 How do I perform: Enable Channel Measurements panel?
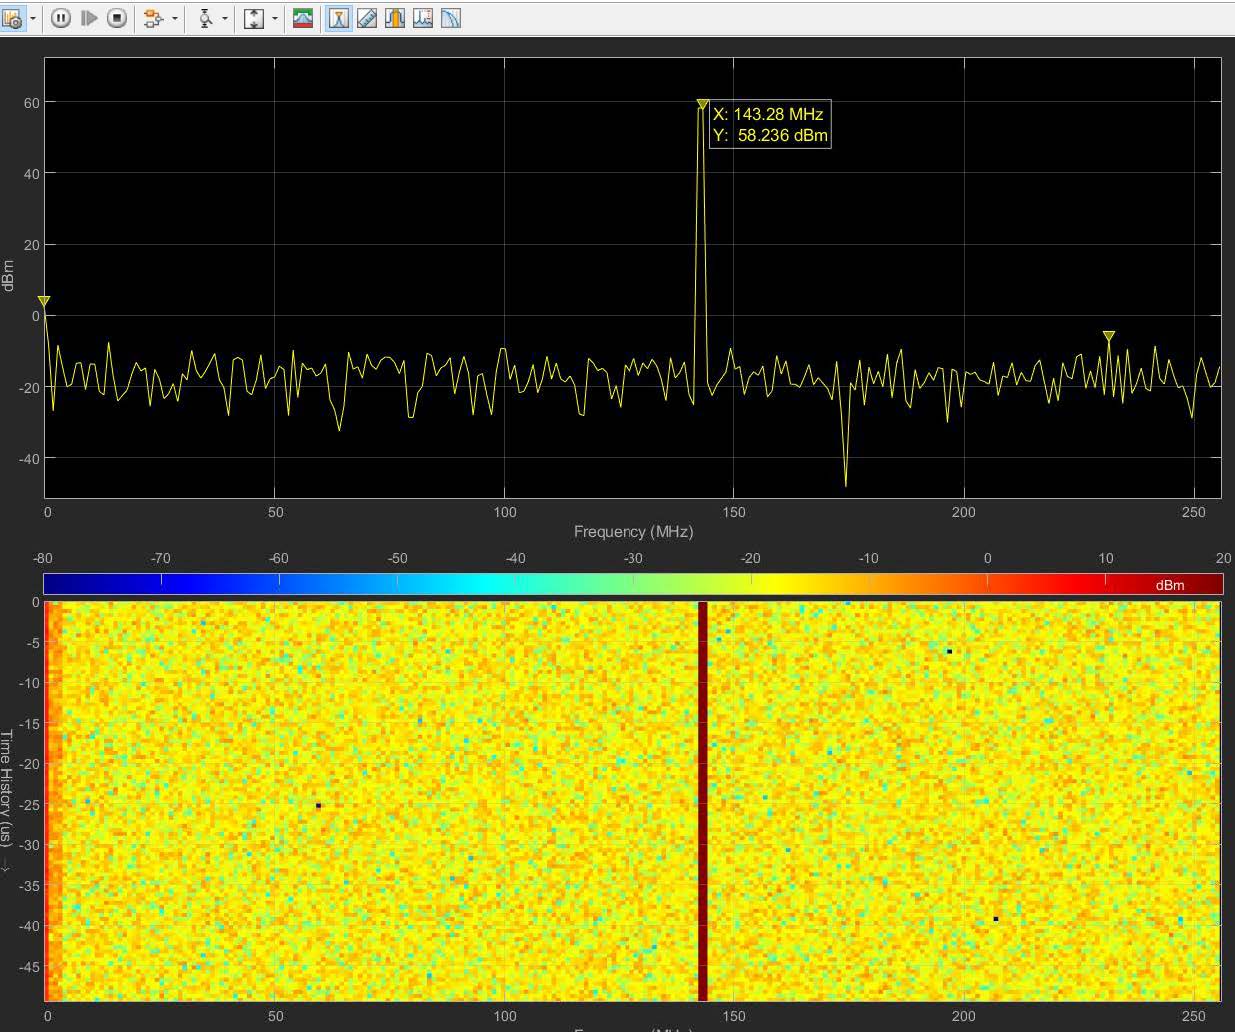click(x=395, y=18)
